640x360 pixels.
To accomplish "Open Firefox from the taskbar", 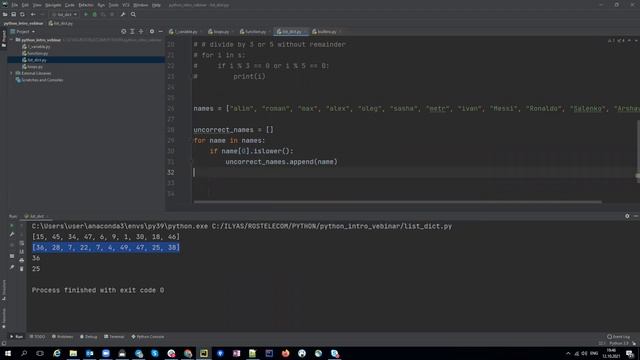I will [285, 353].
